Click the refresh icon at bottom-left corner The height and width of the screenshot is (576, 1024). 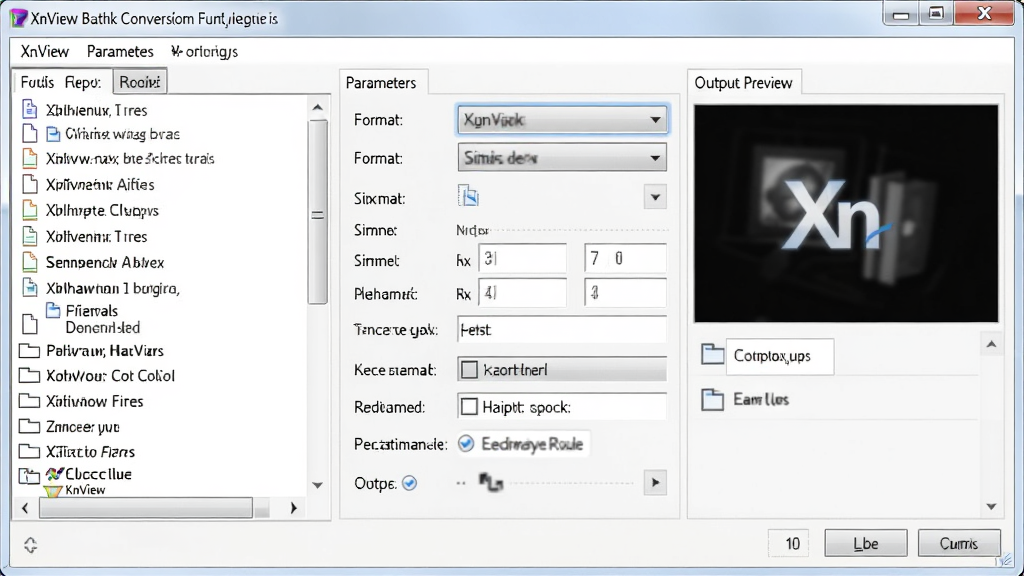point(30,545)
